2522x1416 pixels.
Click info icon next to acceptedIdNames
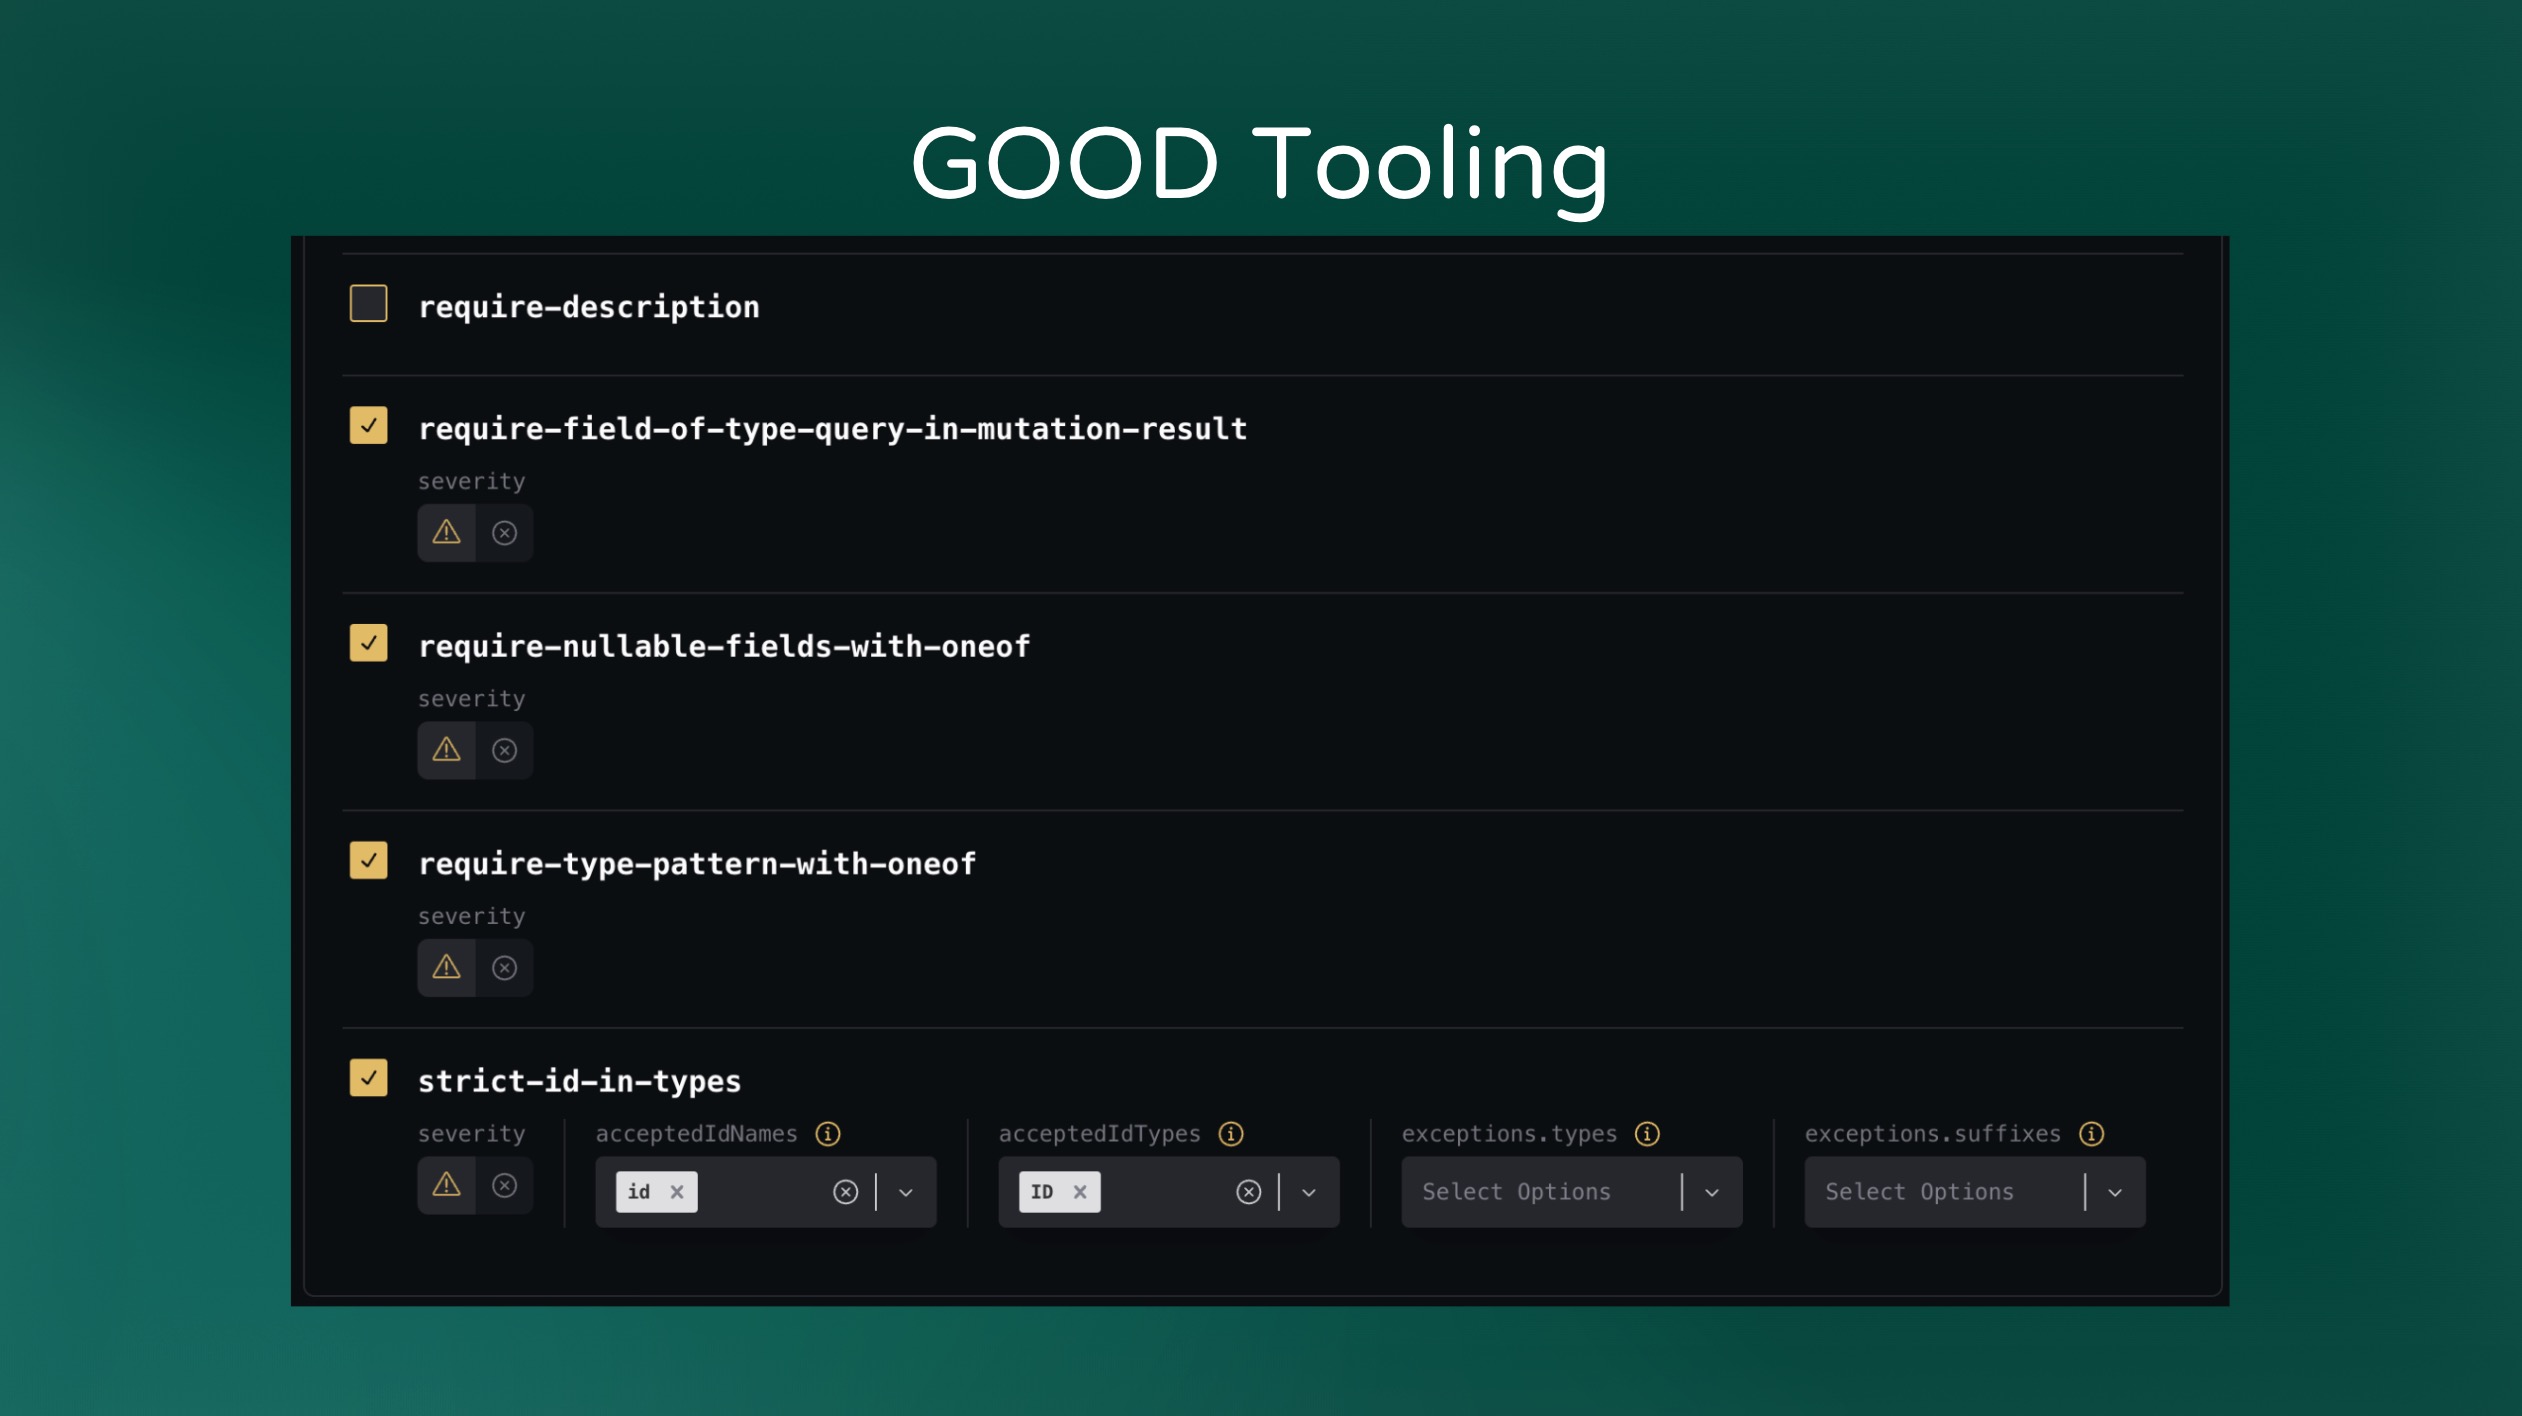click(x=828, y=1133)
